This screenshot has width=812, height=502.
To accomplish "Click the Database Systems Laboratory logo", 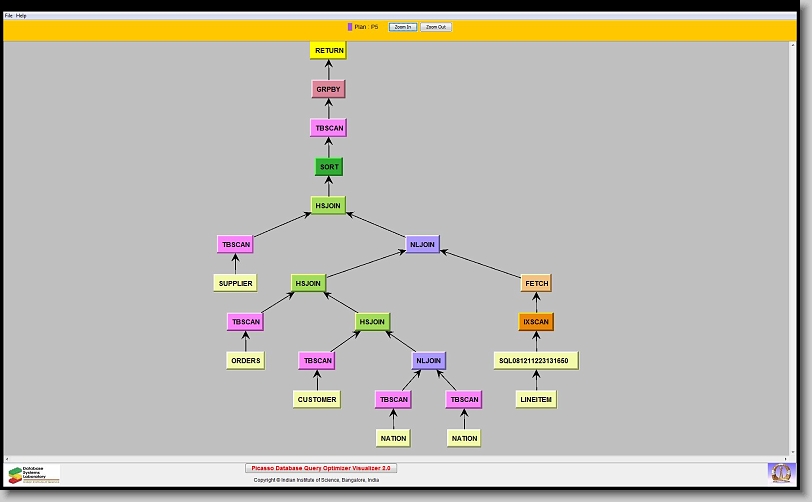I will (x=34, y=473).
